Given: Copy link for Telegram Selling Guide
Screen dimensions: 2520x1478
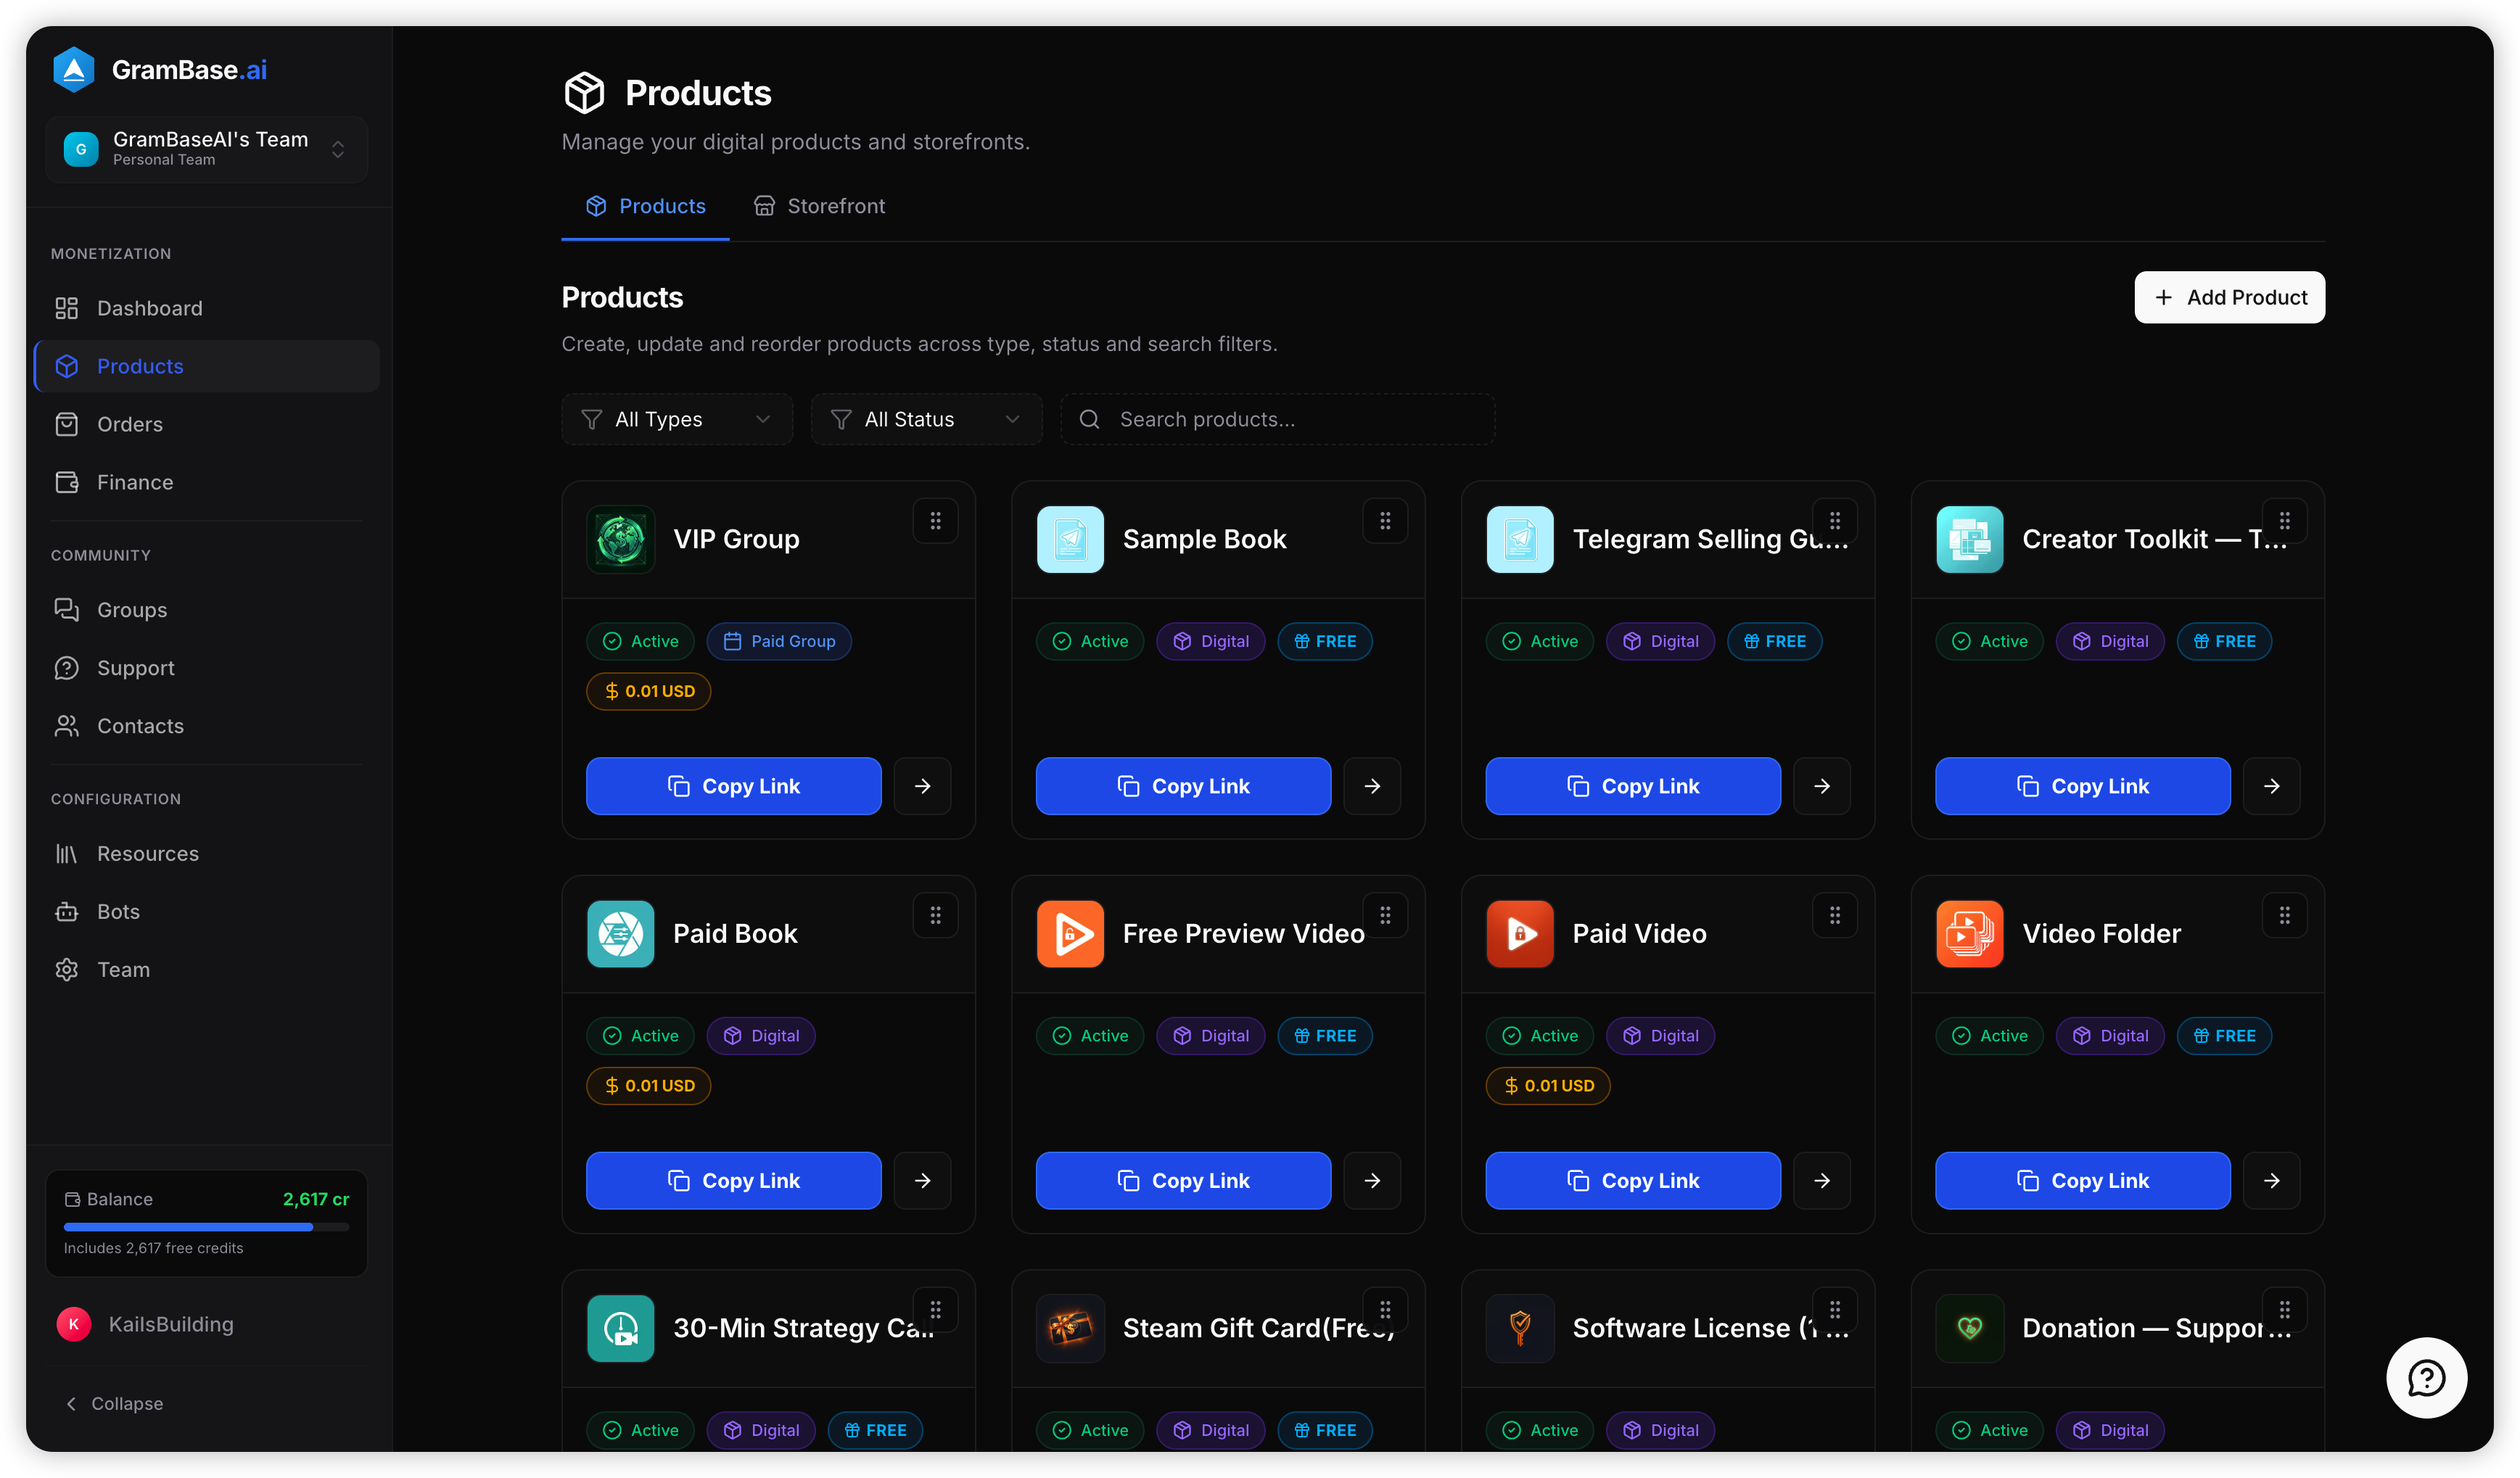Looking at the screenshot, I should 1634,786.
